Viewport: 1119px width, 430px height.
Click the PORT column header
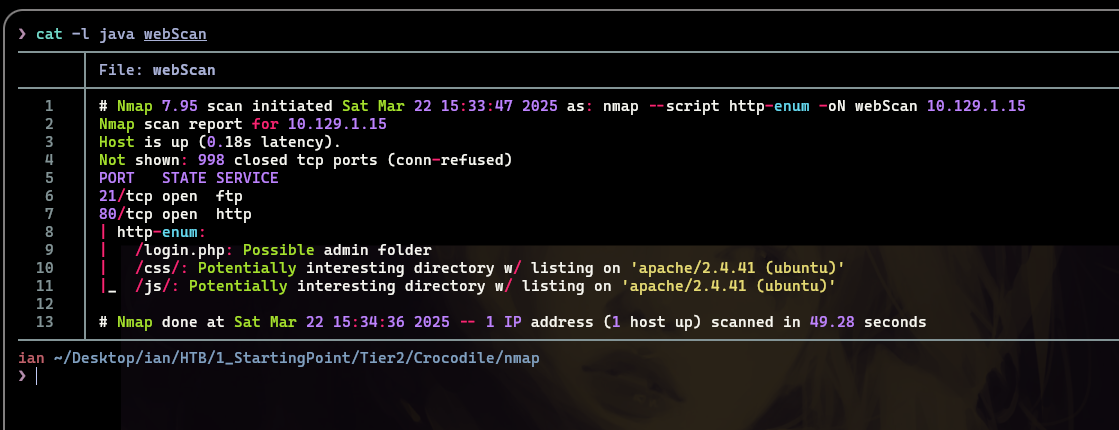[117, 178]
